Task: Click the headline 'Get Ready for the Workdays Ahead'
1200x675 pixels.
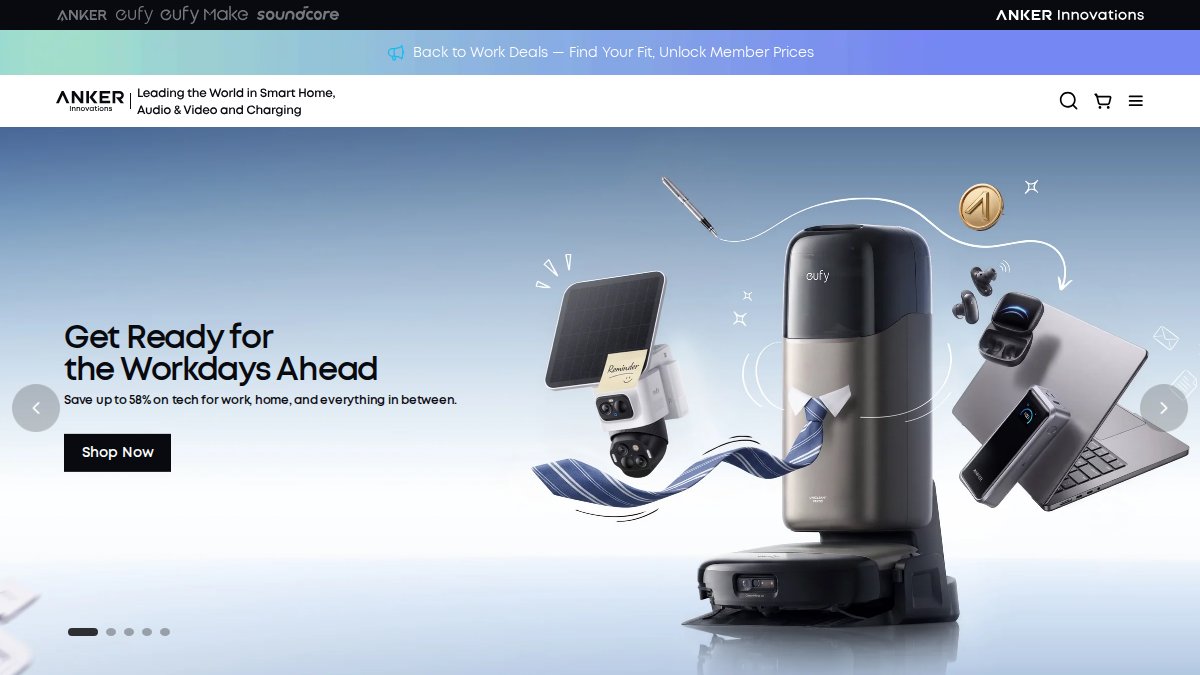Action: coord(220,352)
